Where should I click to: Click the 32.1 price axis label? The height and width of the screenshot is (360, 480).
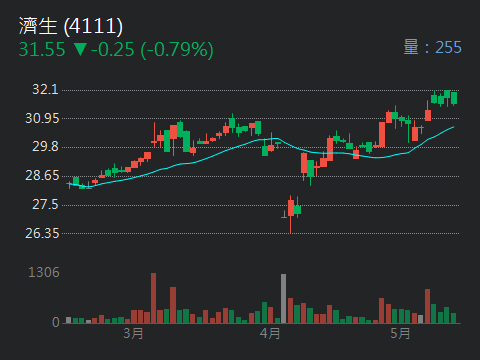pyautogui.click(x=45, y=89)
